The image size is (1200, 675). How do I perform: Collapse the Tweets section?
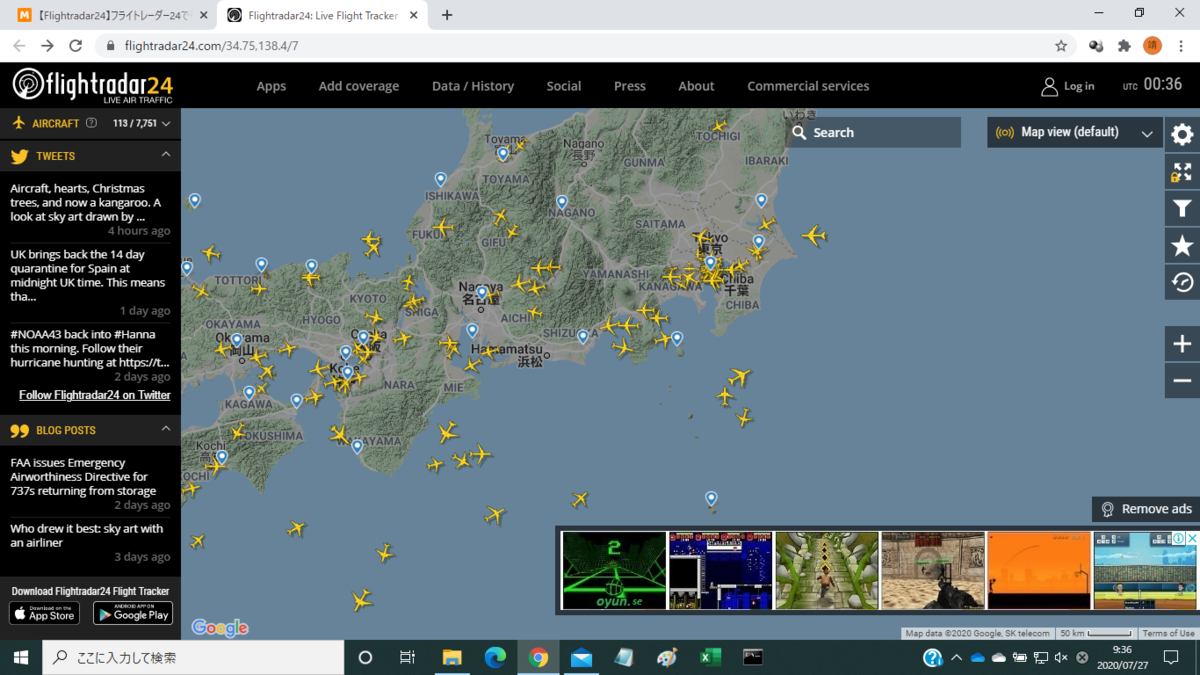click(166, 155)
